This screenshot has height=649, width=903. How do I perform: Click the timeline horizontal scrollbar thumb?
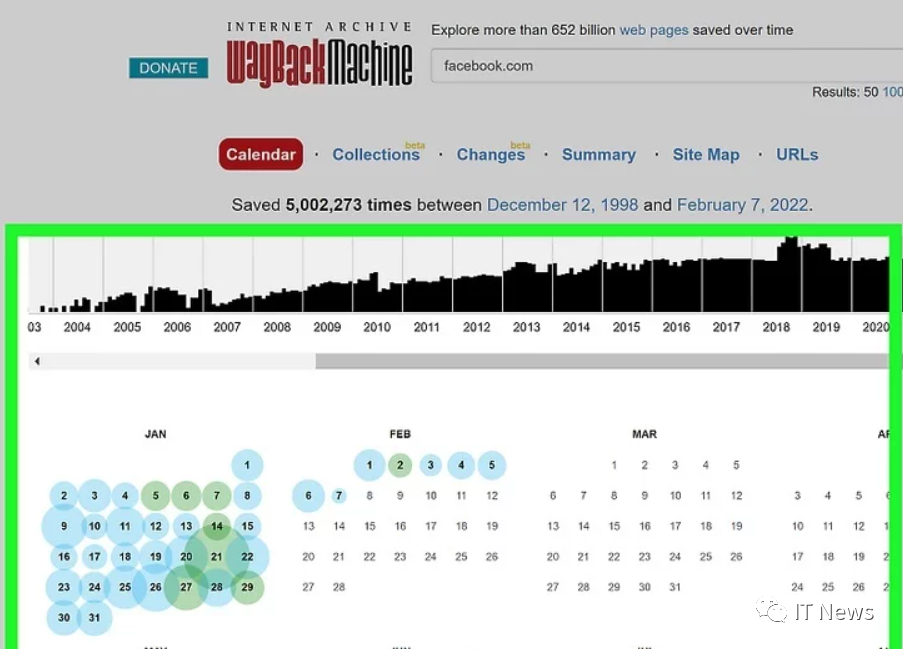point(602,361)
